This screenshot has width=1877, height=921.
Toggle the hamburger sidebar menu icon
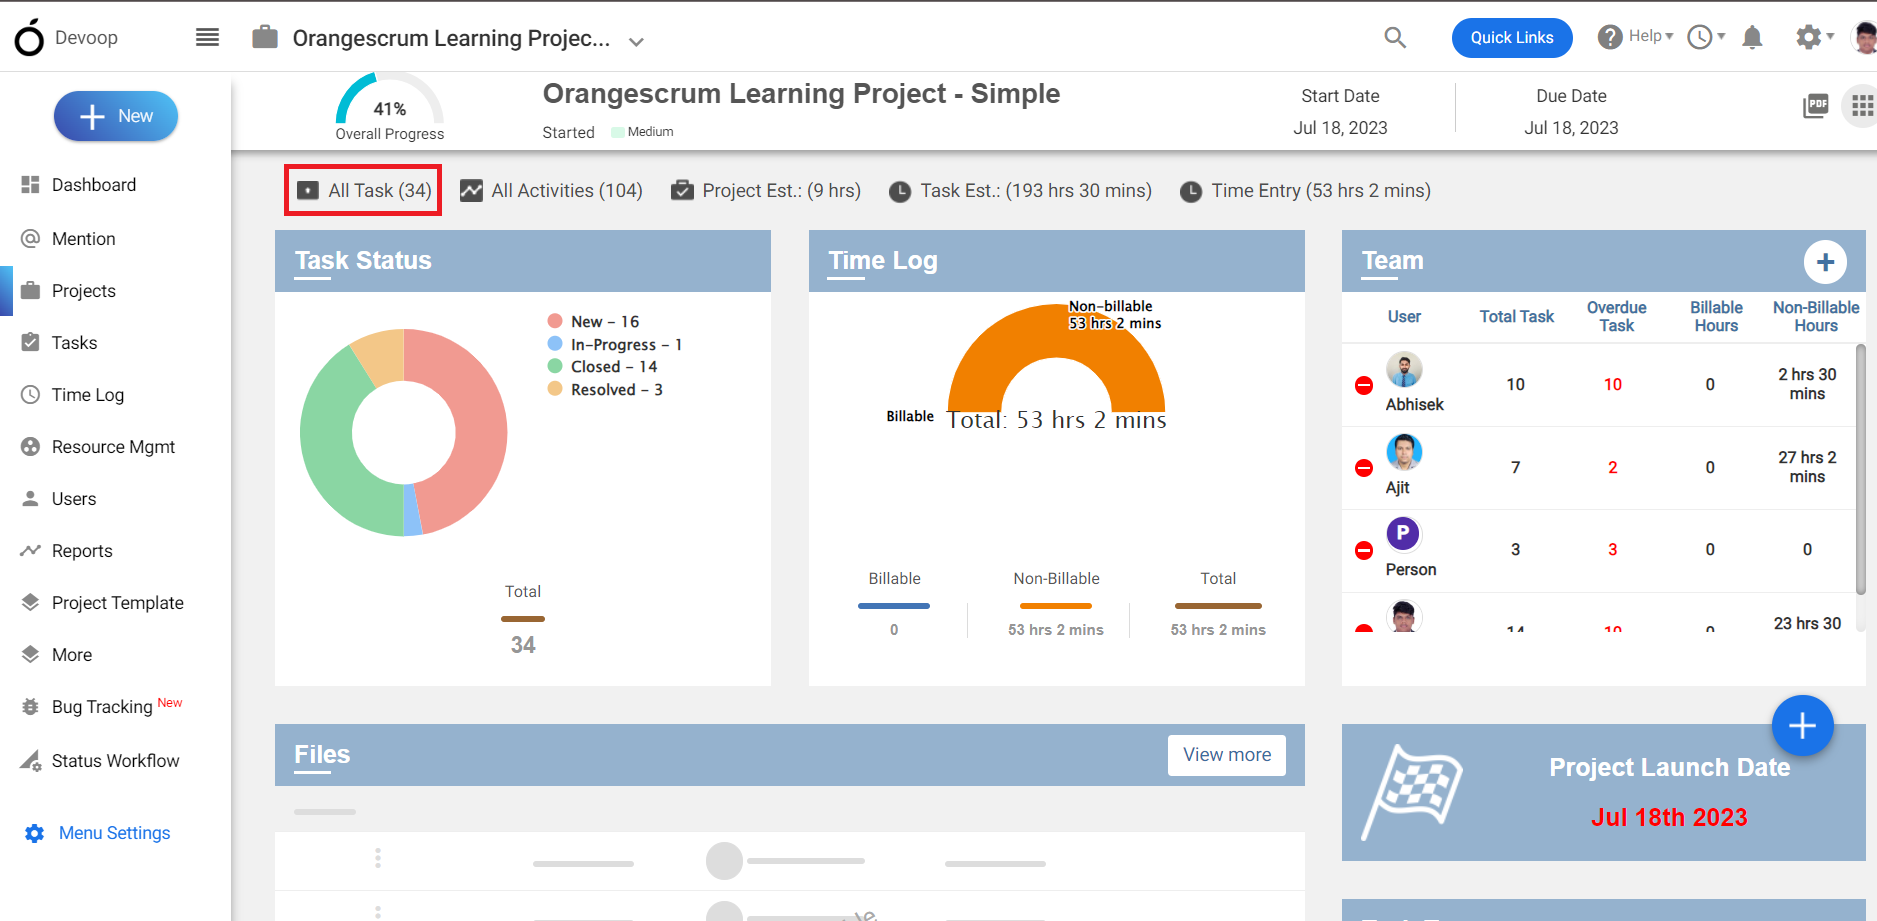207,37
